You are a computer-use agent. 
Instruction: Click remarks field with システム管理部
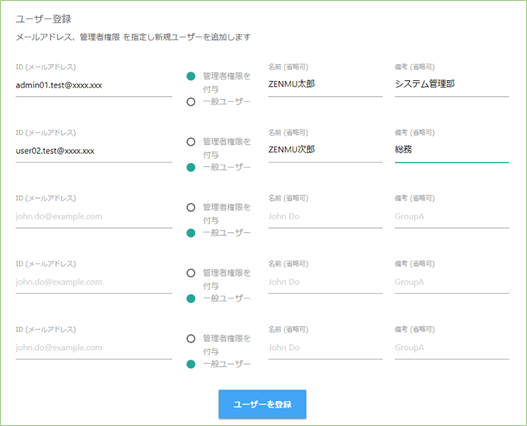pyautogui.click(x=452, y=84)
